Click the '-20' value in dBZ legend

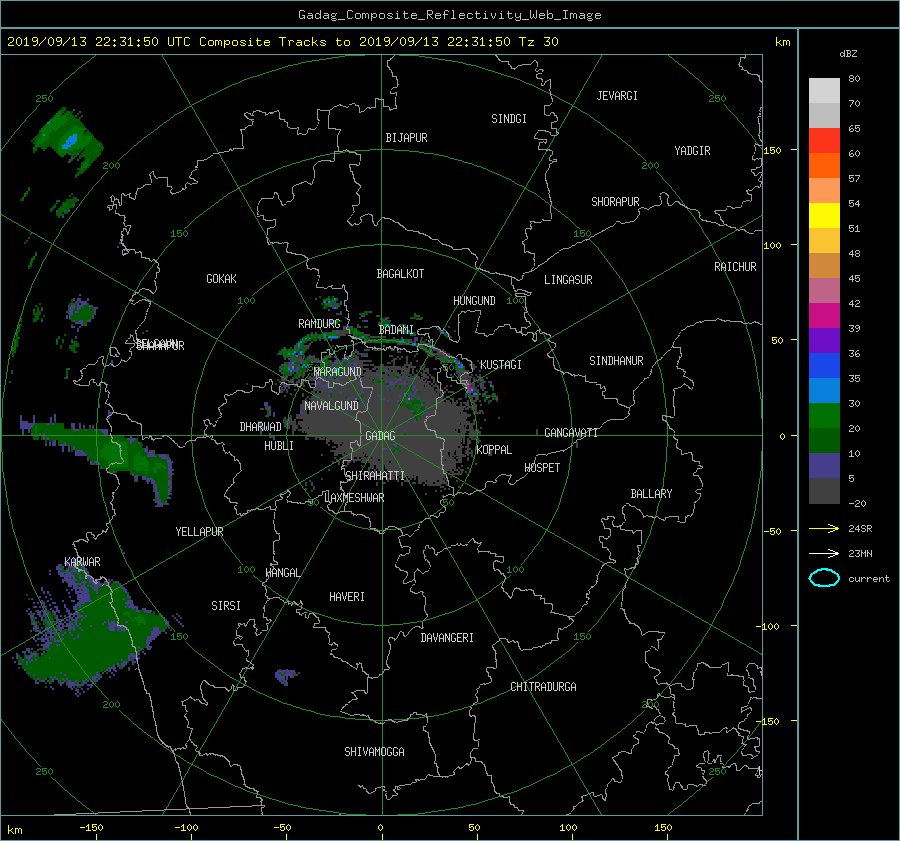857,503
